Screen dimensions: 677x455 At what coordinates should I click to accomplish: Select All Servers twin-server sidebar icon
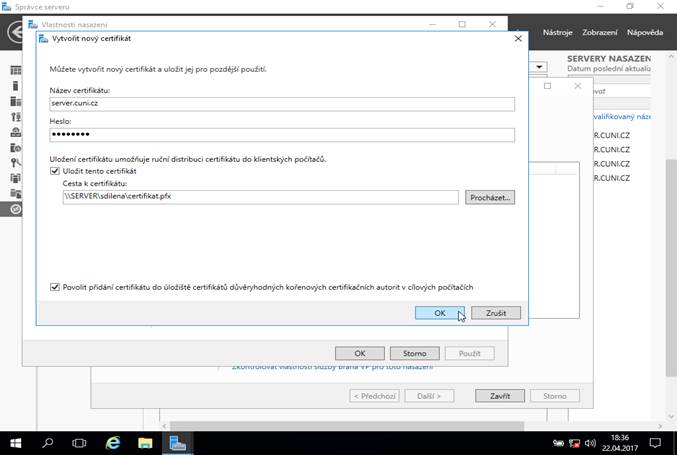[x=16, y=101]
